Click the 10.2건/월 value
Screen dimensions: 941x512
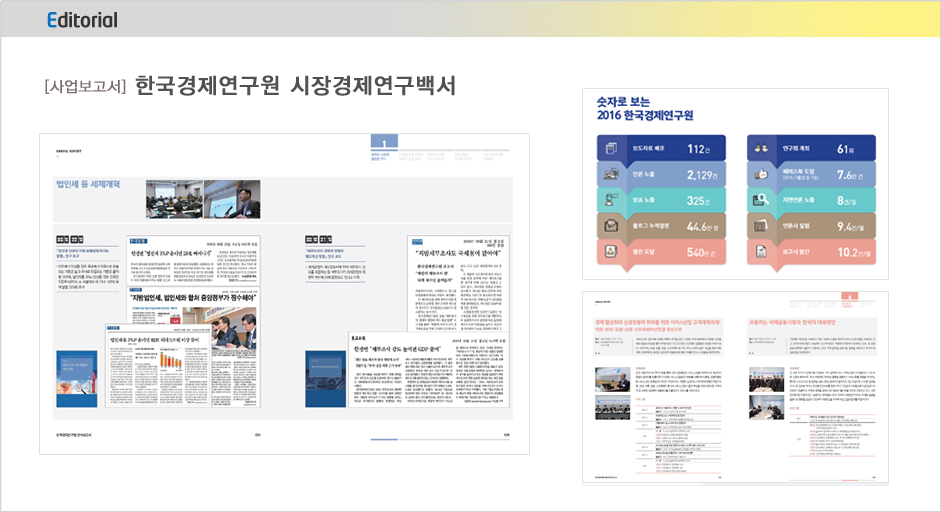(853, 252)
